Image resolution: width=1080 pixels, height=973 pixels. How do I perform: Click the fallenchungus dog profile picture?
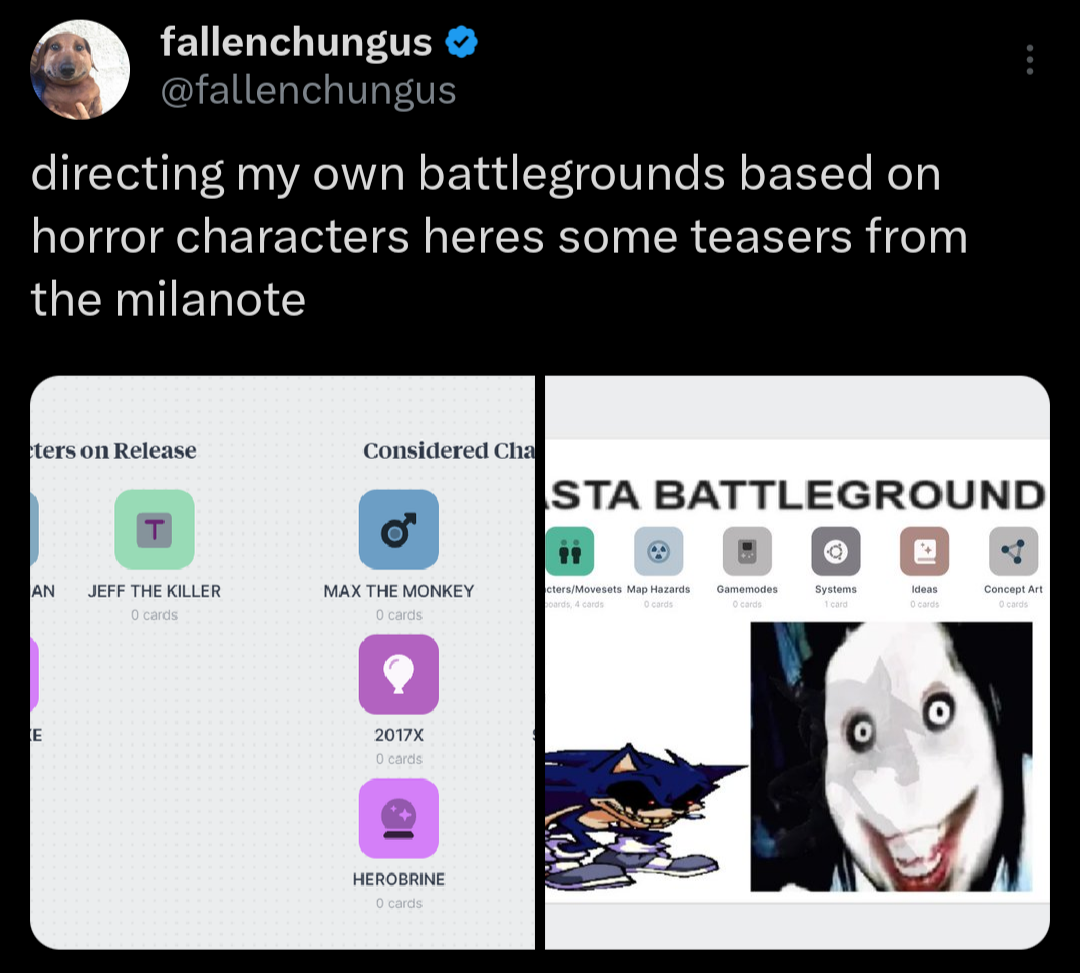coord(80,69)
